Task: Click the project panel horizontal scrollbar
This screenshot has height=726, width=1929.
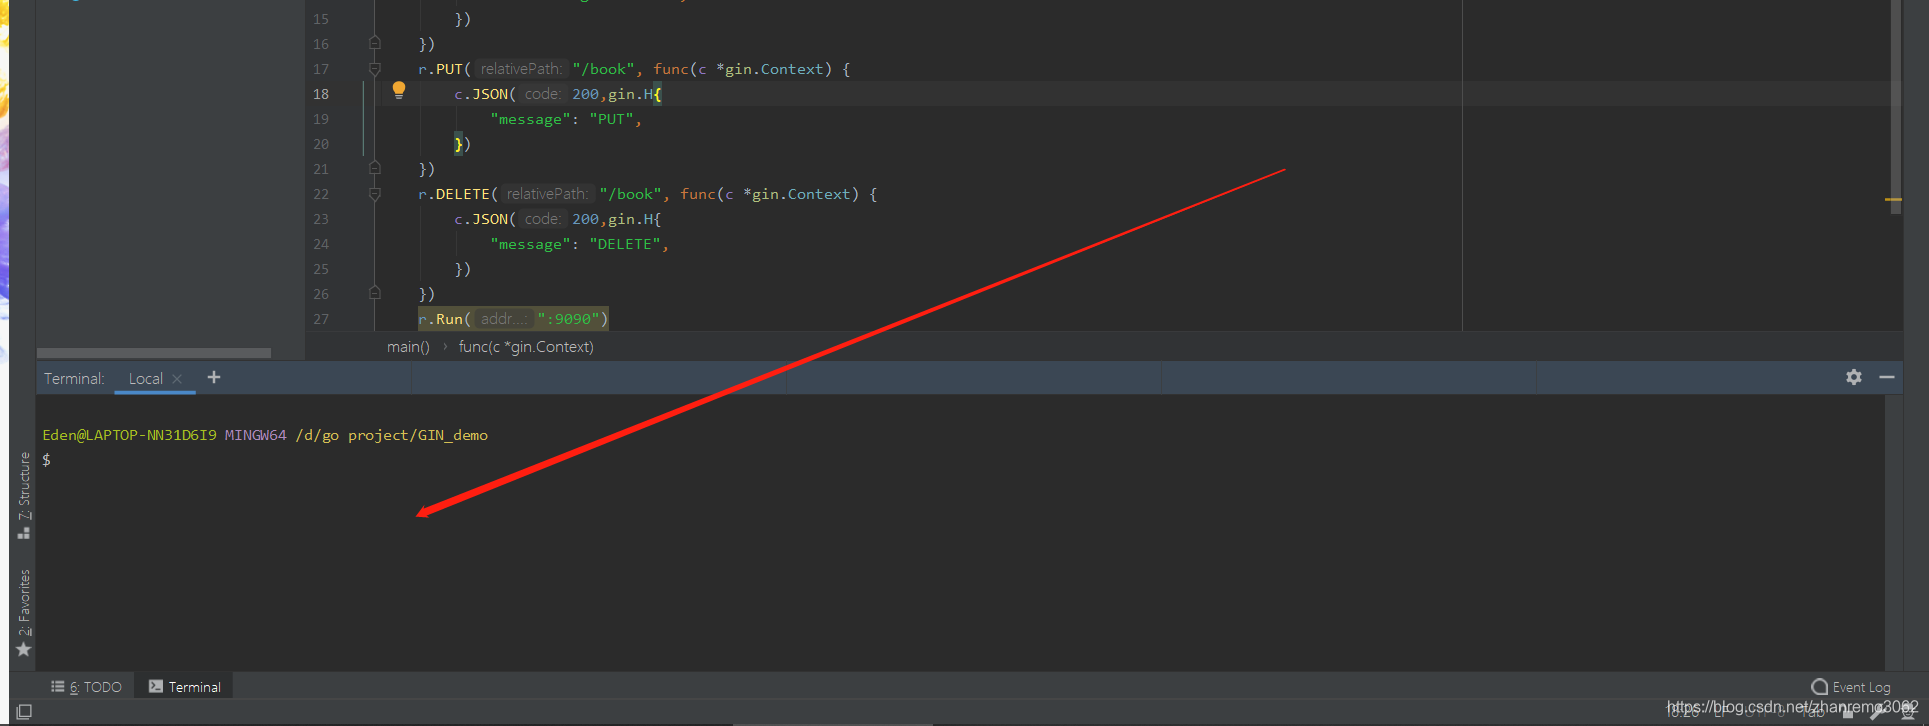Action: [154, 353]
